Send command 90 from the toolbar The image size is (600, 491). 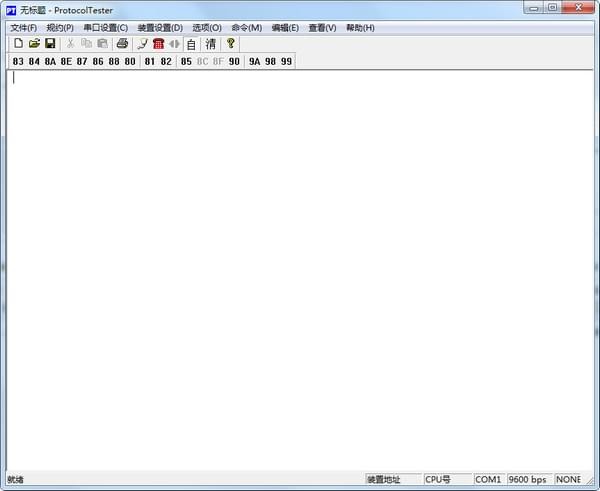coord(234,61)
